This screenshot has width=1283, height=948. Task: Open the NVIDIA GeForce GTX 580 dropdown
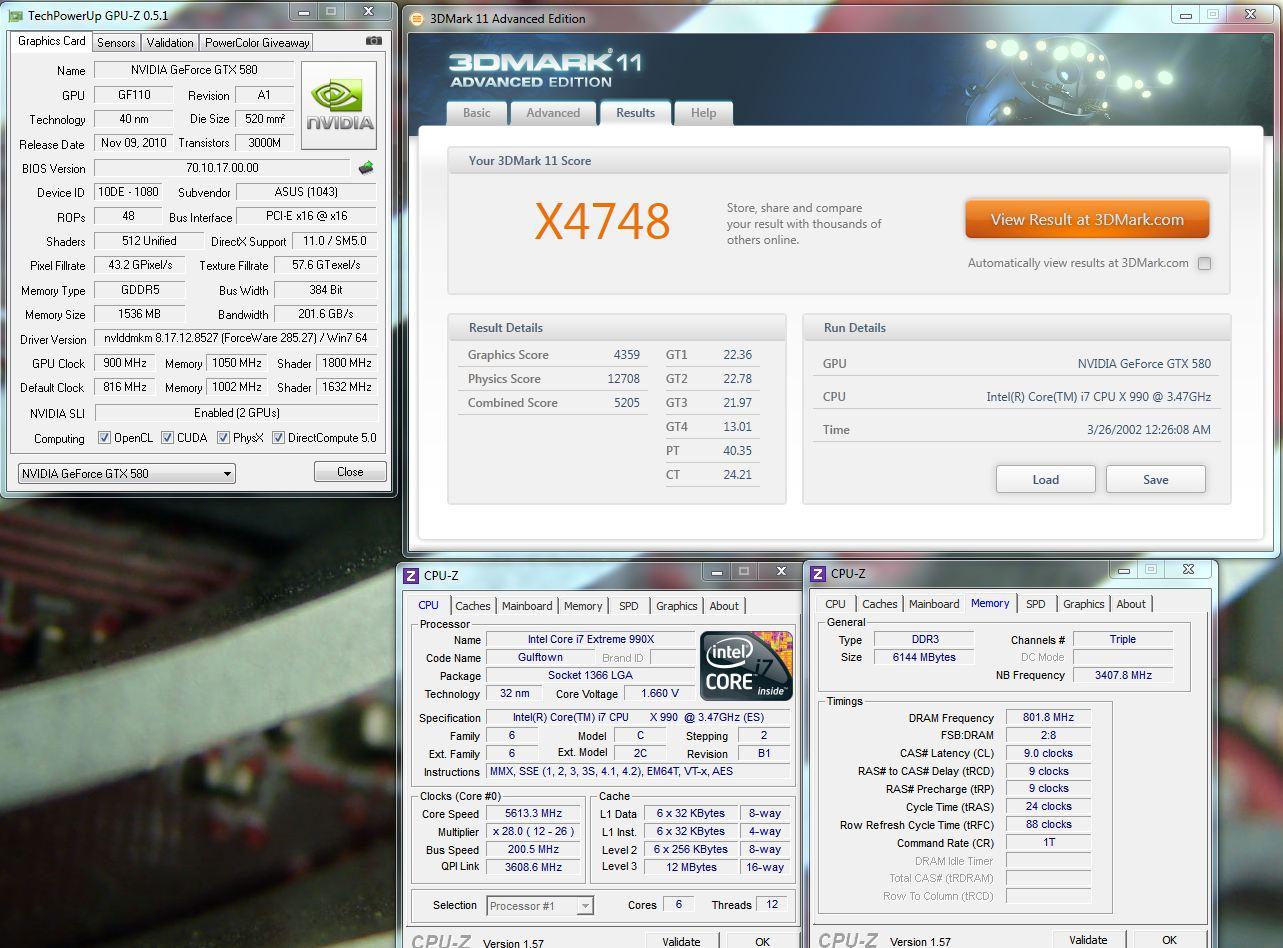127,473
